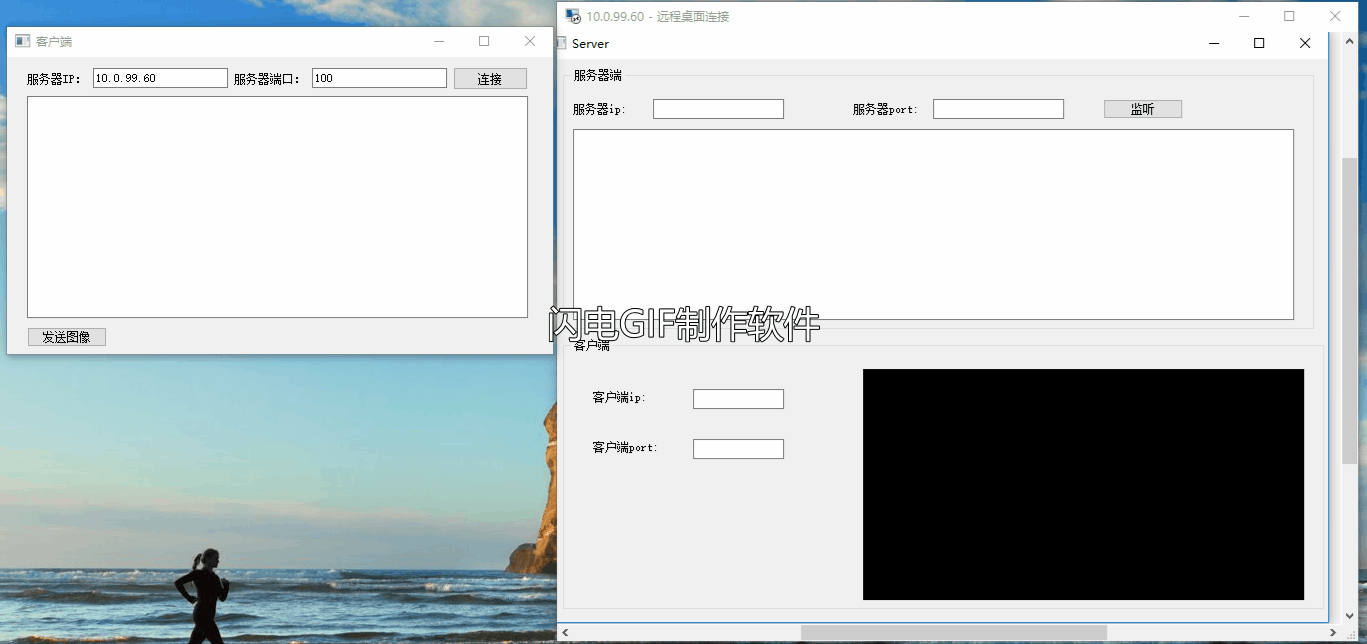Click the horizontal scrollbar left arrow
1367x644 pixels.
(566, 633)
